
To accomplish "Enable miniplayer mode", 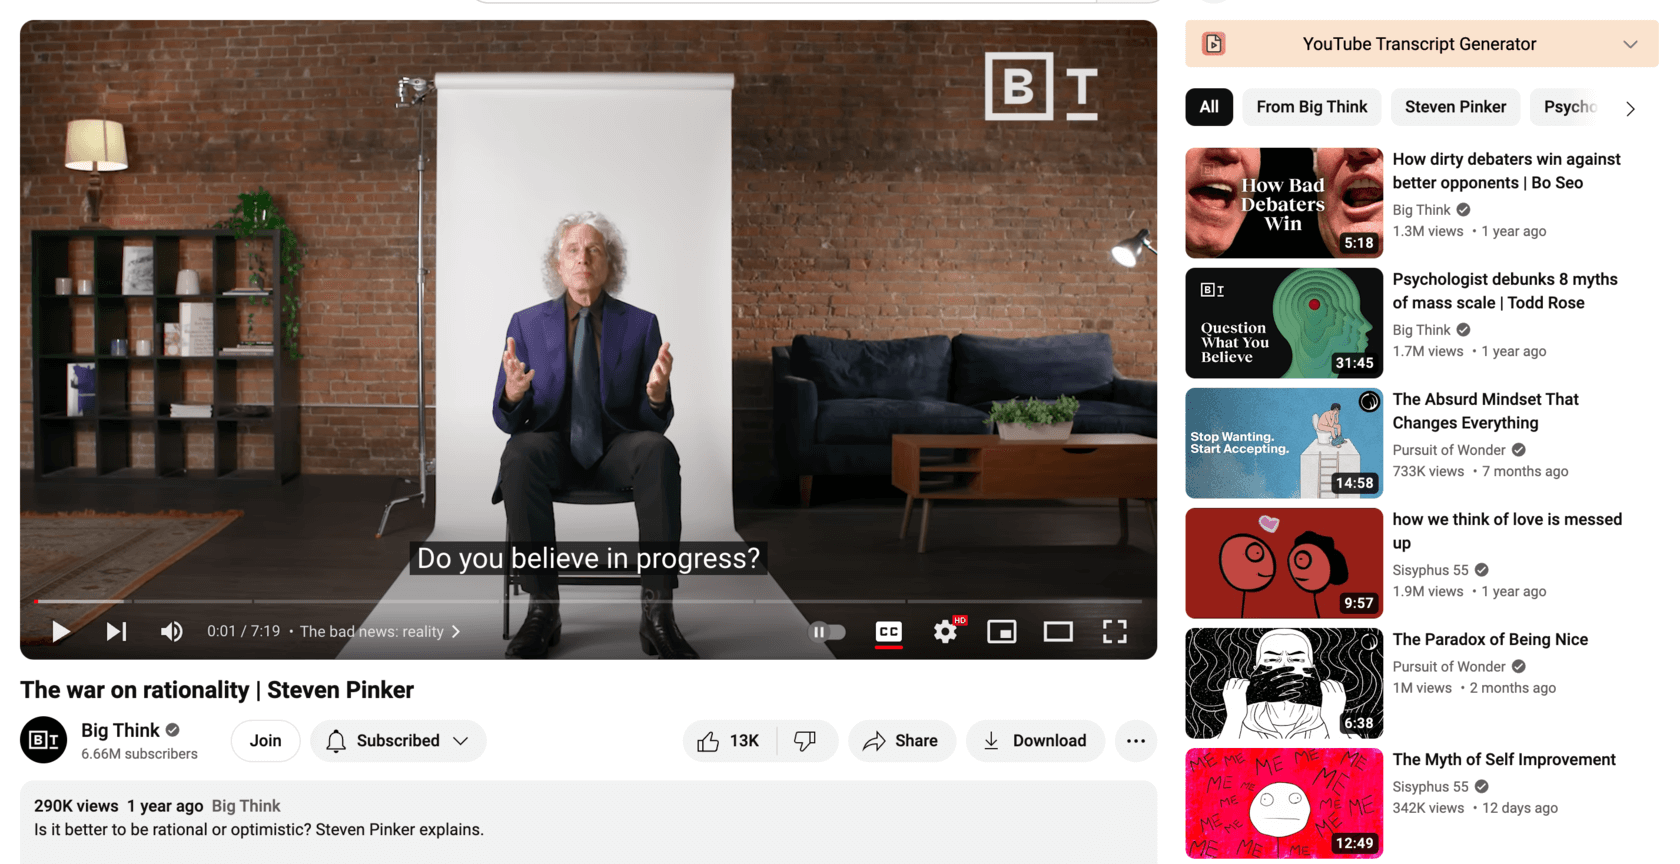I will [1001, 632].
